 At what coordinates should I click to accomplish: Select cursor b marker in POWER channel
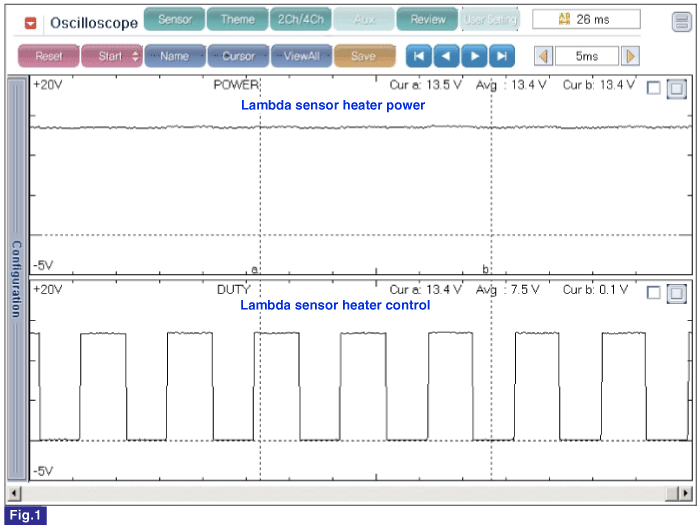click(x=485, y=269)
